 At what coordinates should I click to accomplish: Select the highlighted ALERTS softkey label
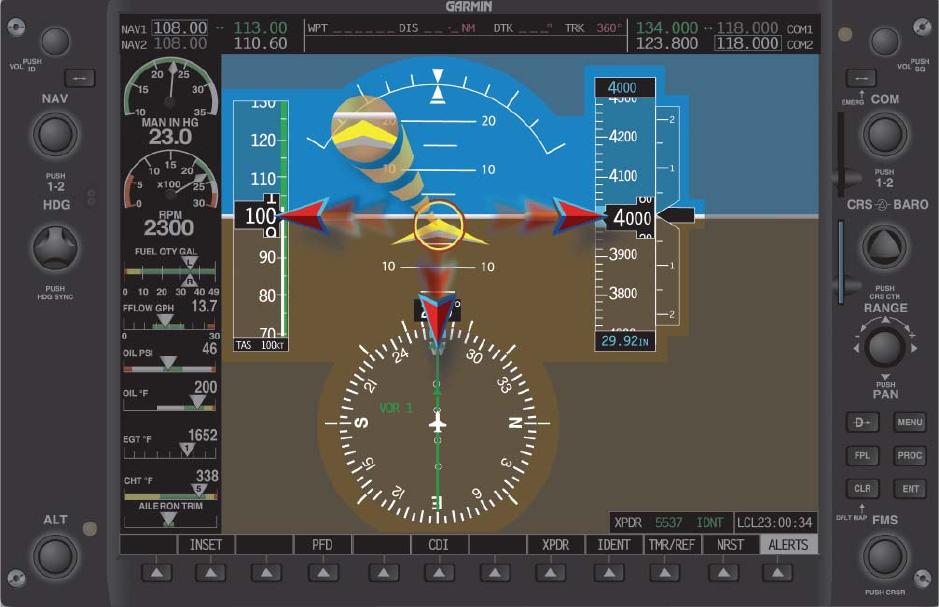click(788, 545)
